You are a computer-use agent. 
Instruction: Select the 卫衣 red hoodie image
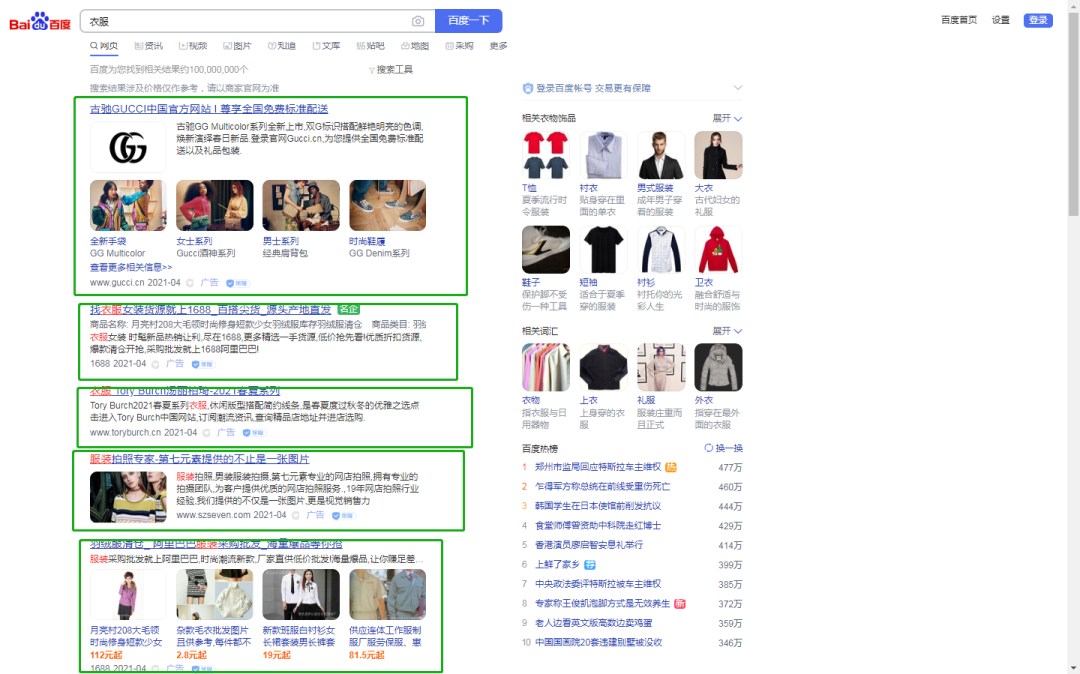[718, 250]
